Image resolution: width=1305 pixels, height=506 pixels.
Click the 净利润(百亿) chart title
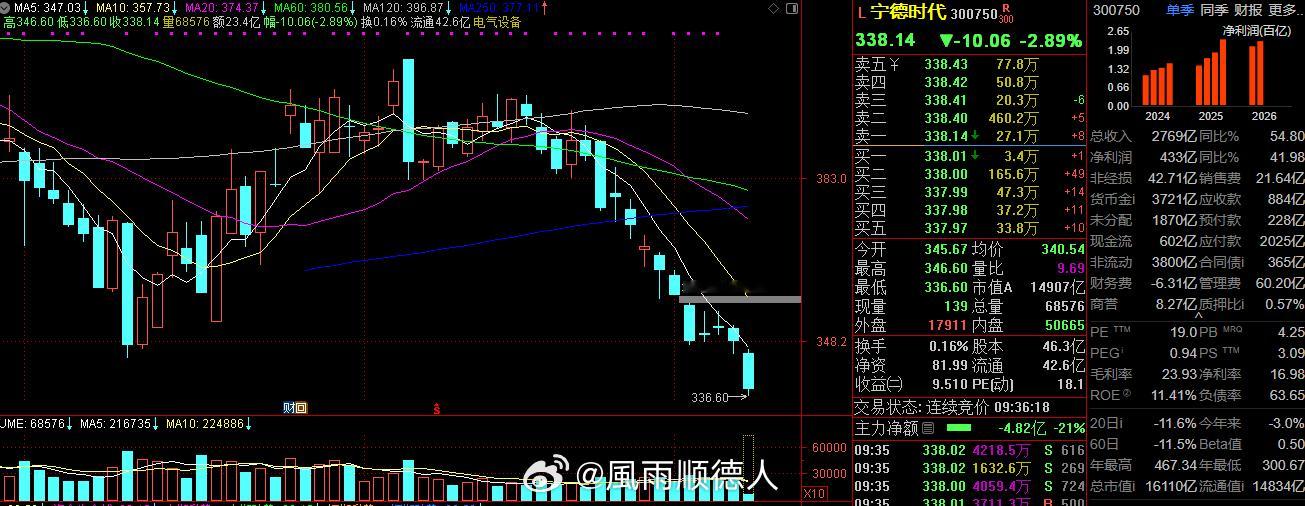pos(1258,31)
